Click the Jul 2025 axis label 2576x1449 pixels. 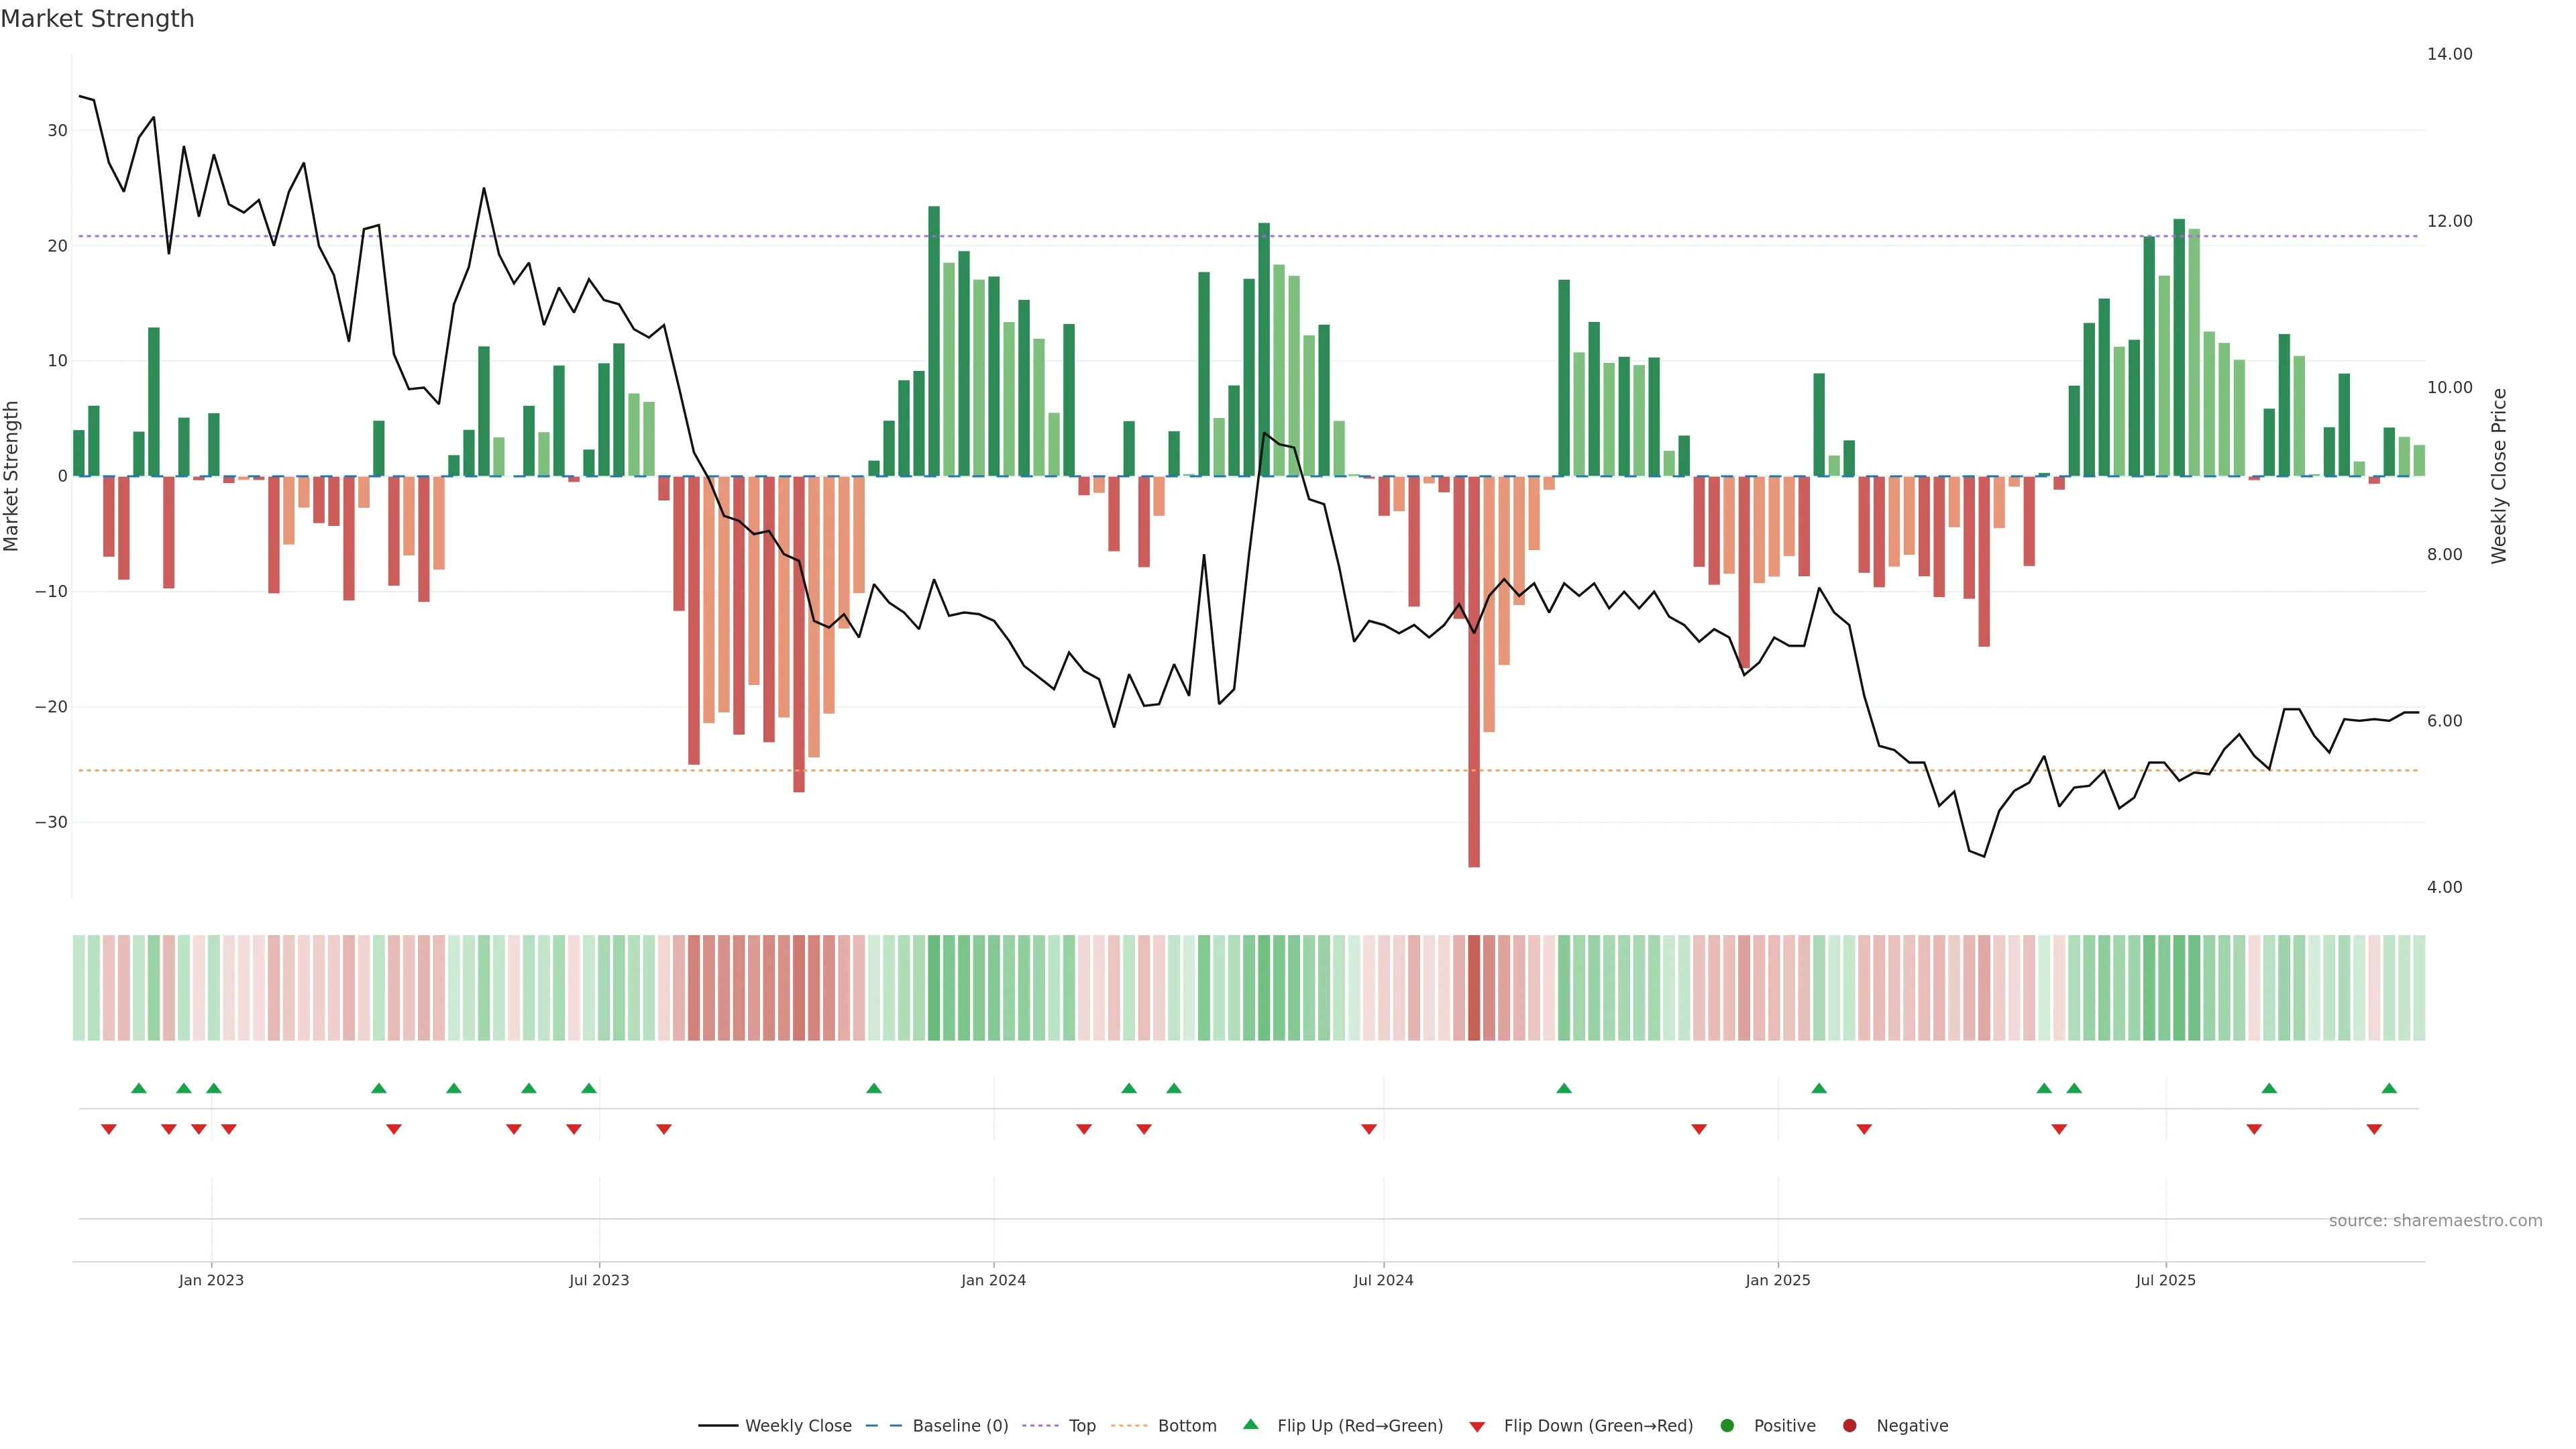(x=2165, y=1280)
